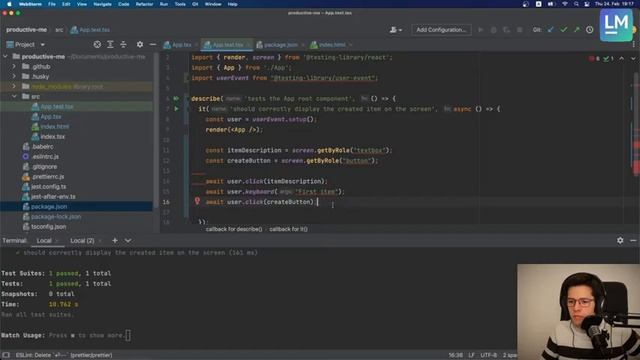Click src breadcrumb in navigation bar
Viewport: 640px width, 360px height.
(59, 30)
